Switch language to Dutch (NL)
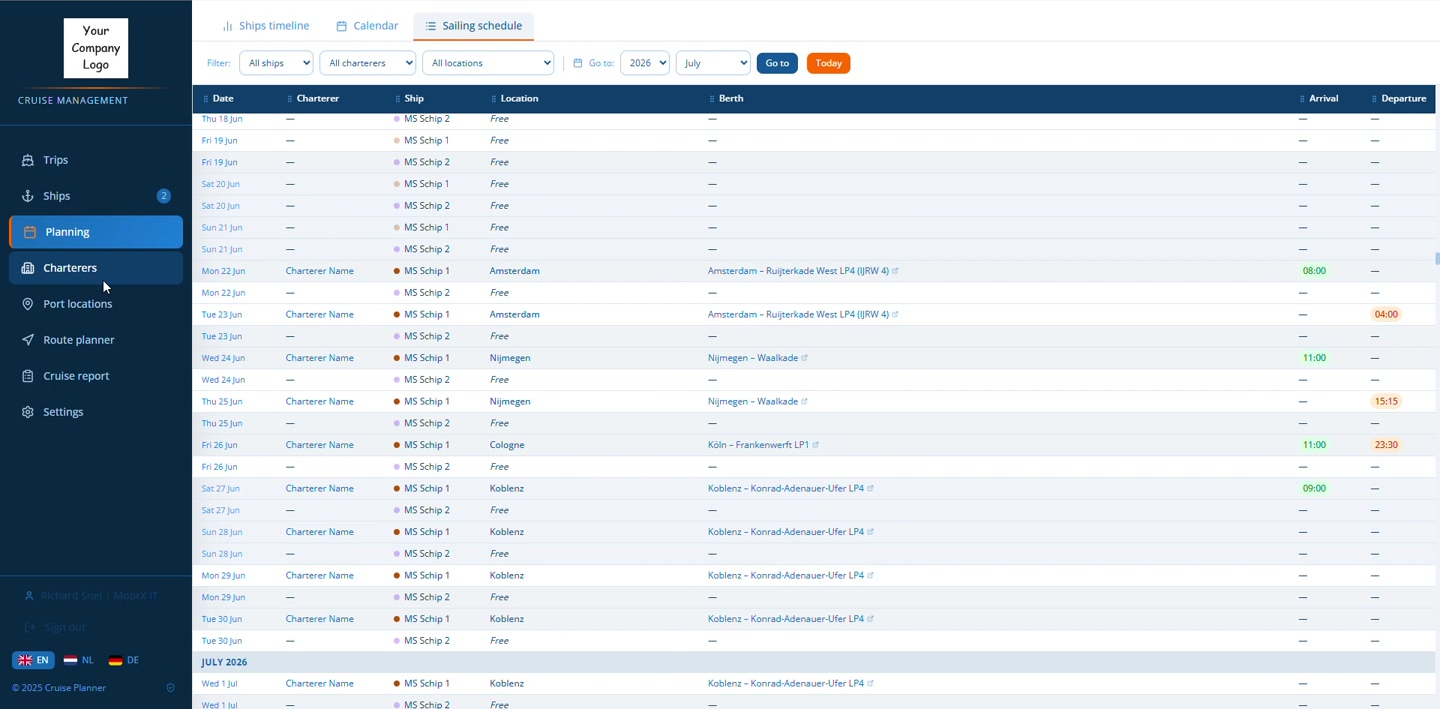 coord(79,660)
